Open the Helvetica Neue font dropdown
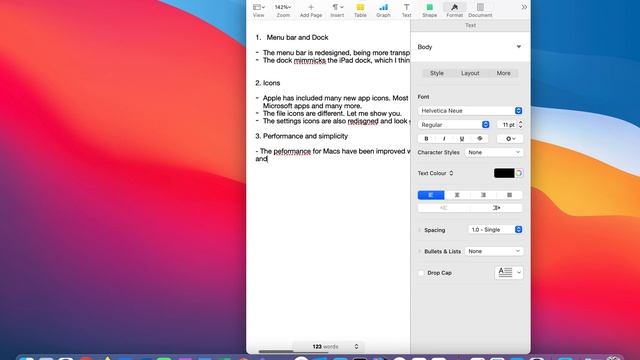This screenshot has width=640, height=360. pos(470,111)
